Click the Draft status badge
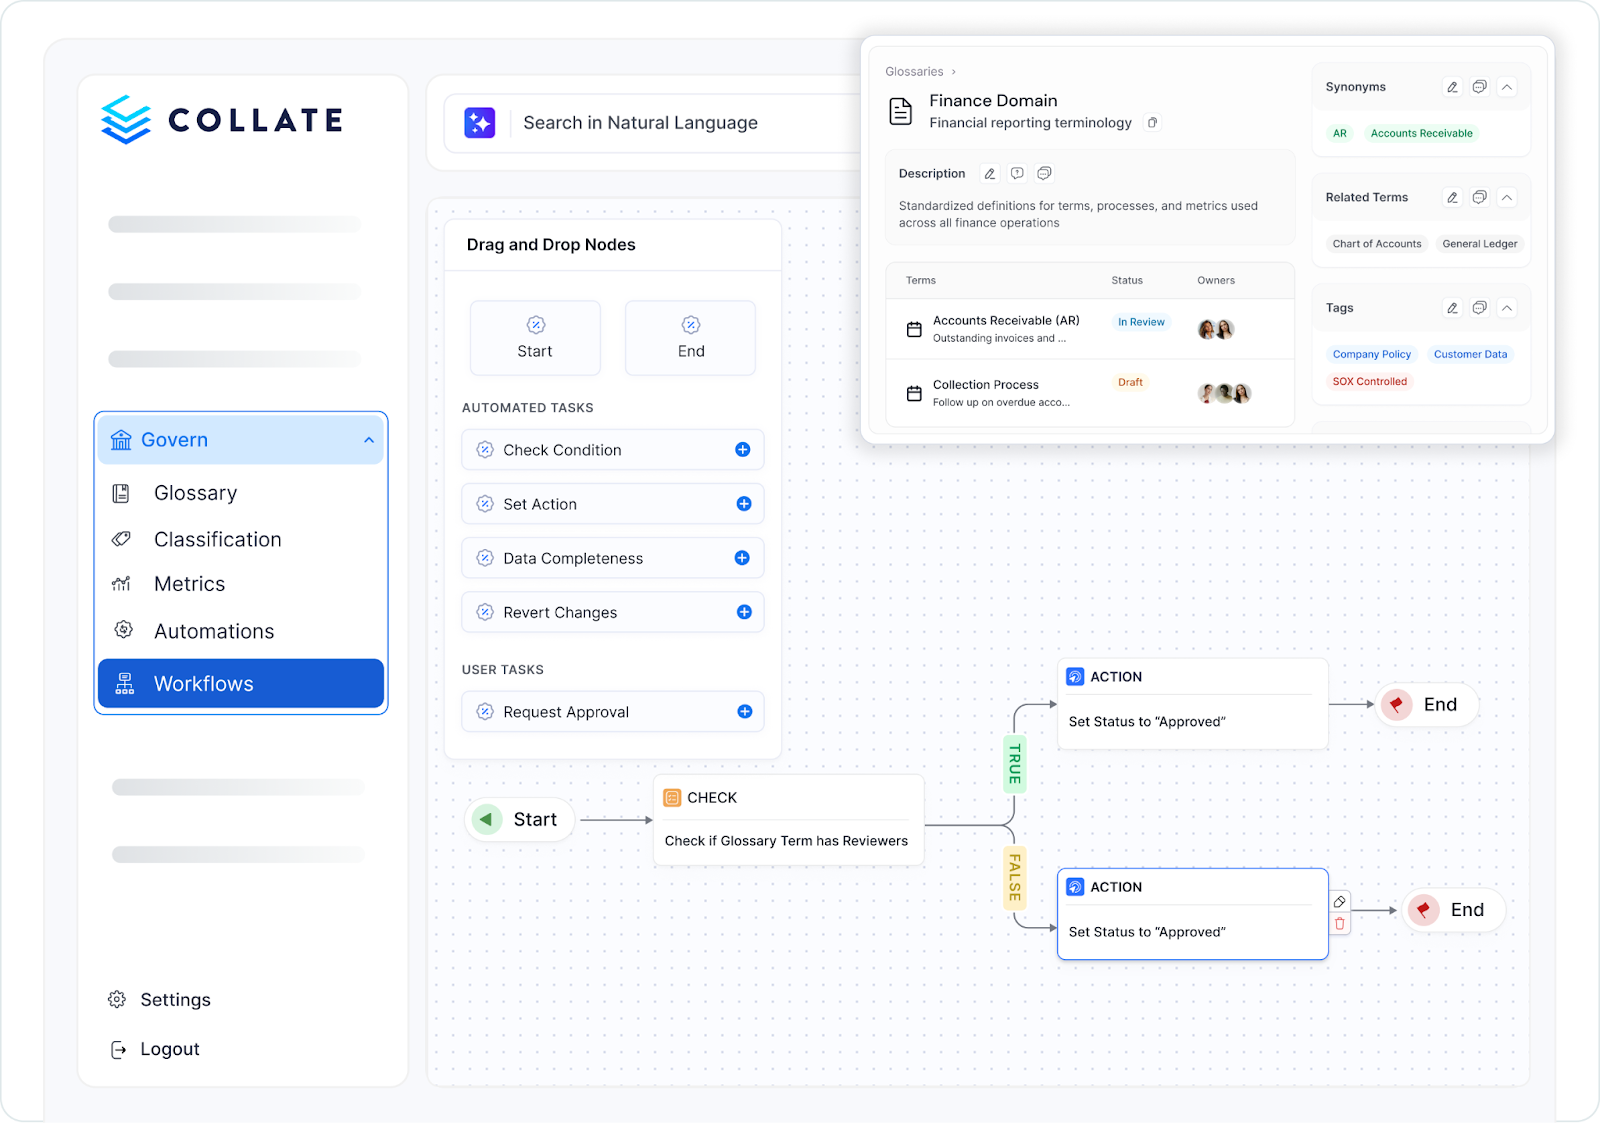The image size is (1600, 1123). click(x=1130, y=382)
